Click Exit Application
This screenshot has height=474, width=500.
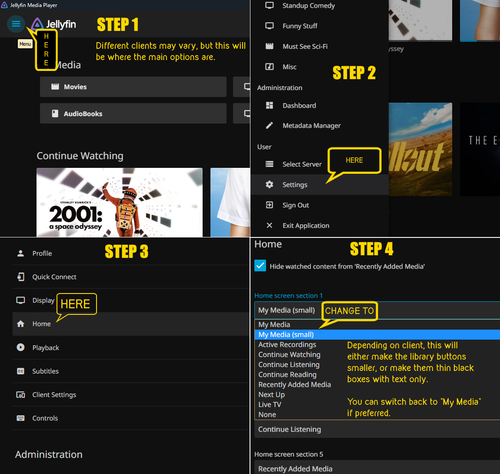[306, 226]
